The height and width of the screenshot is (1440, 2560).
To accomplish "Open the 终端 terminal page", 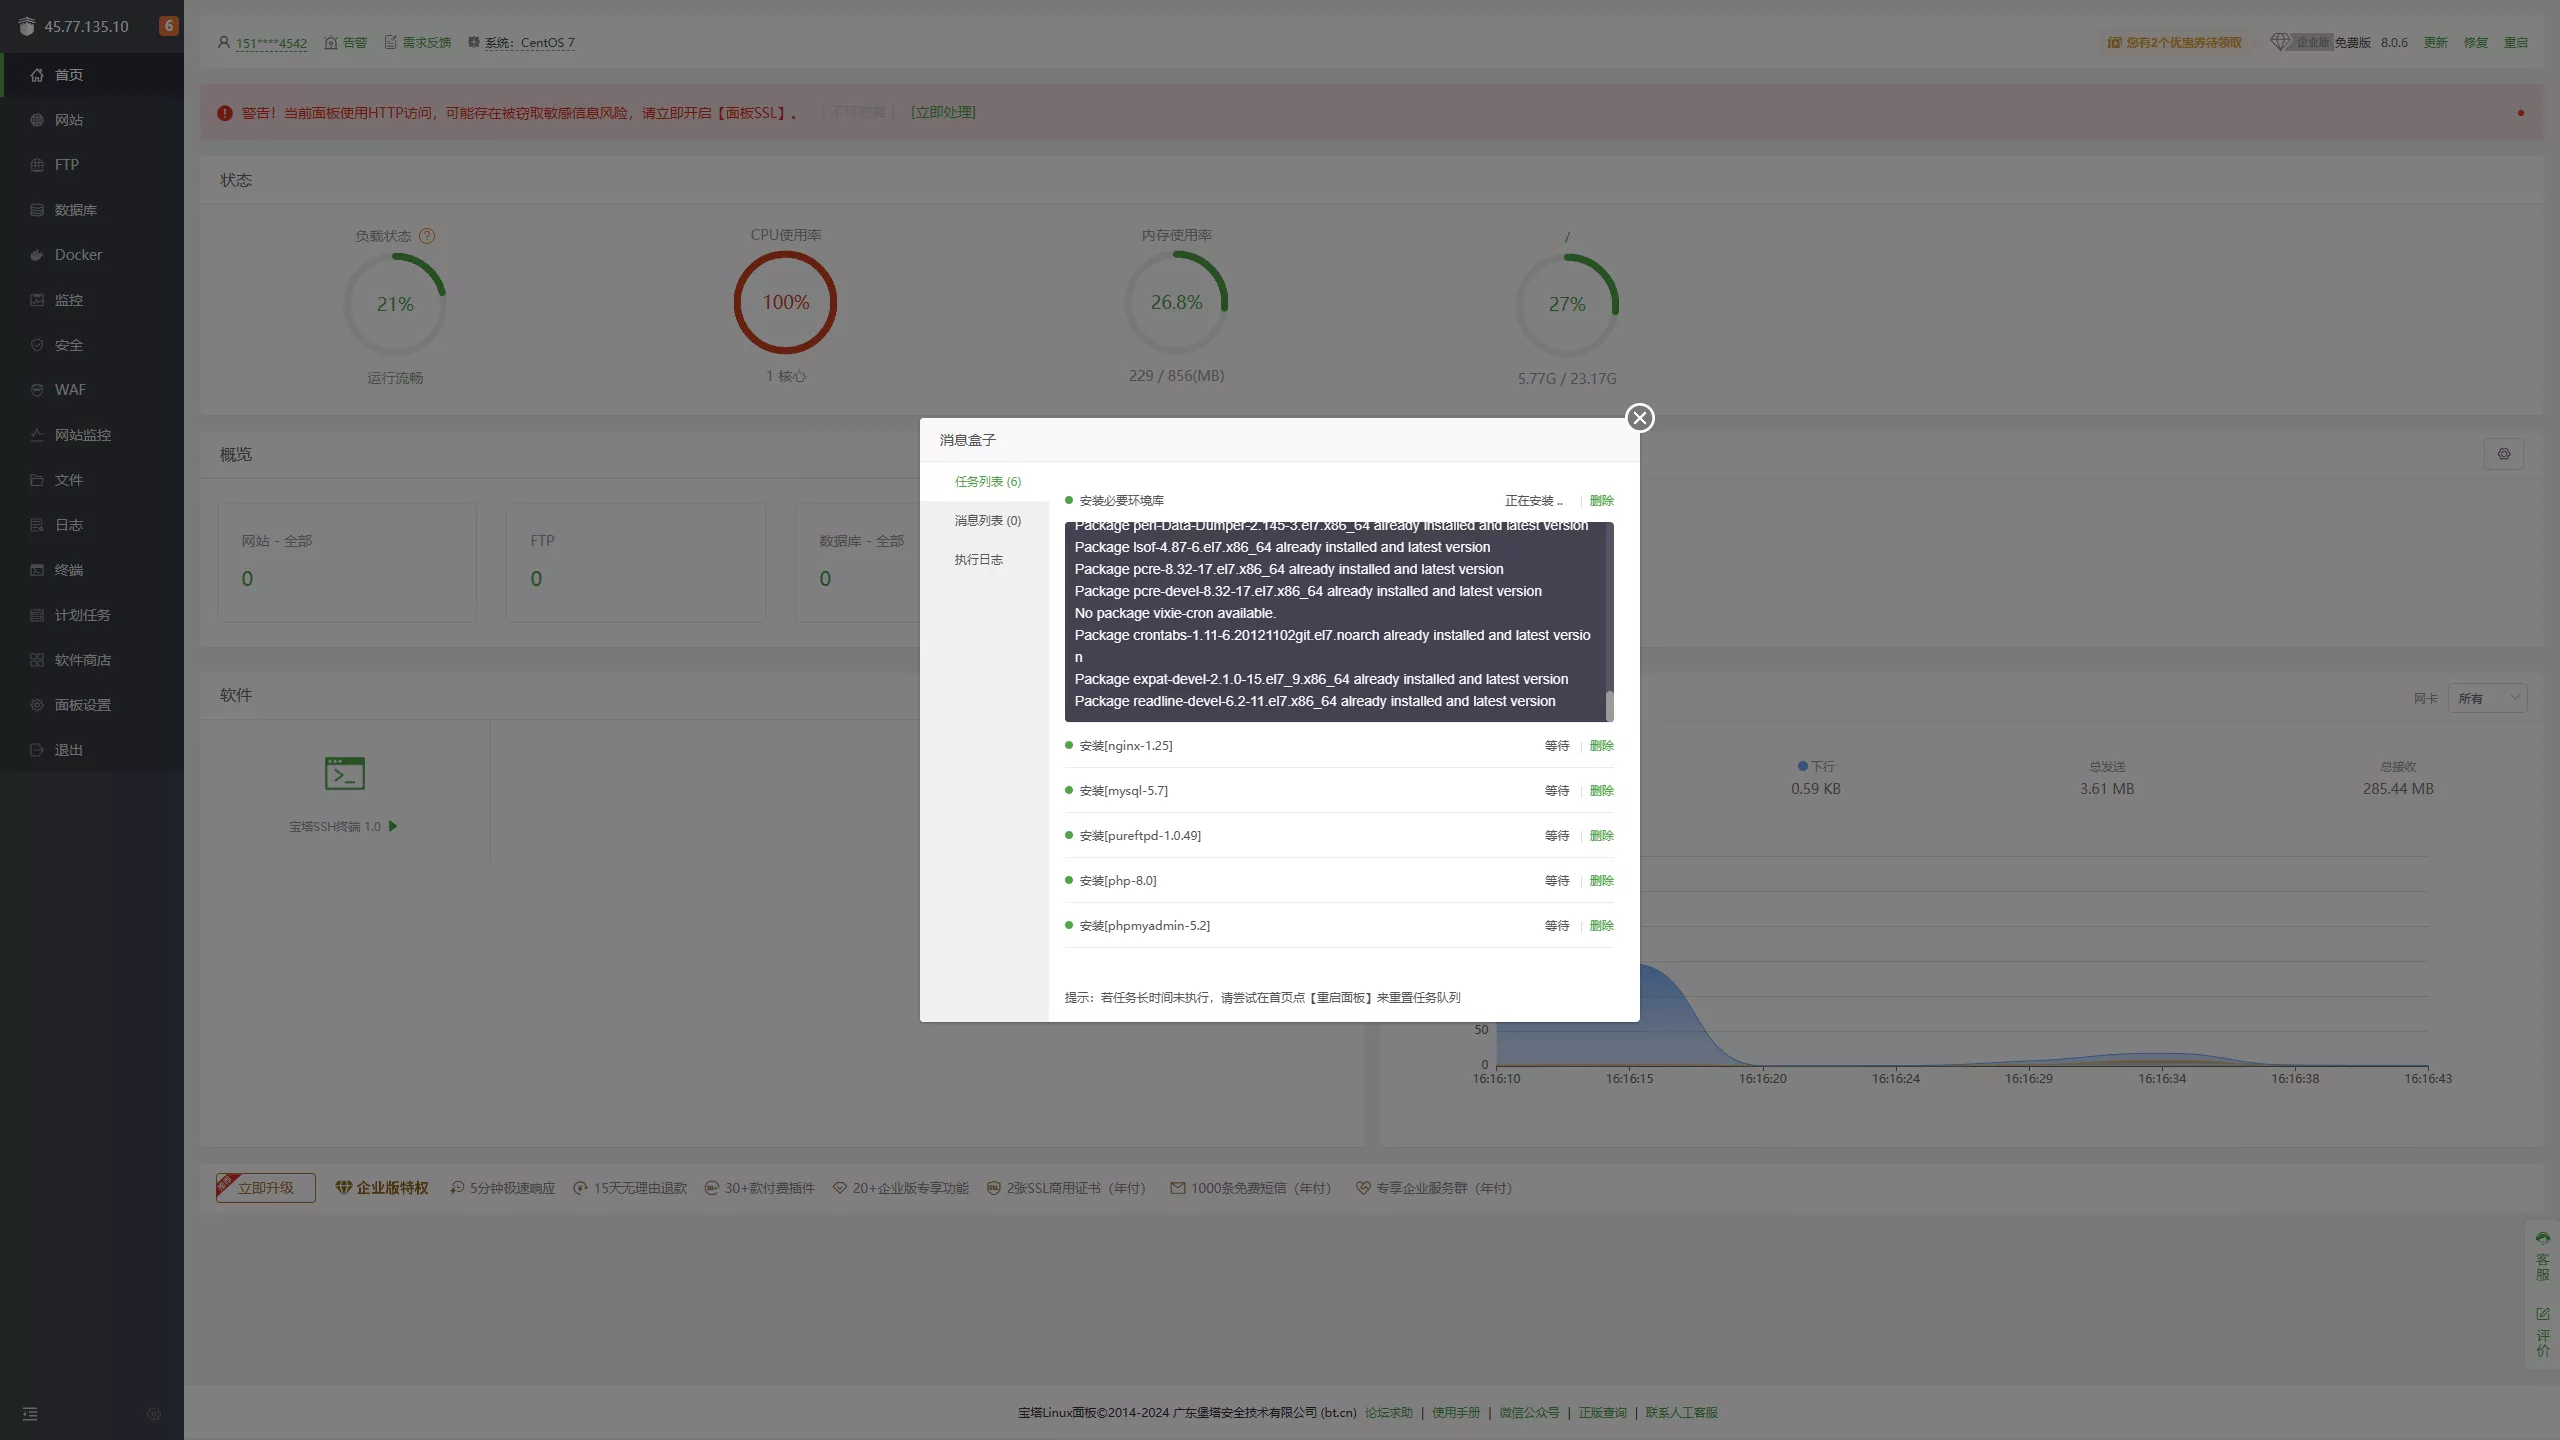I will tap(69, 569).
